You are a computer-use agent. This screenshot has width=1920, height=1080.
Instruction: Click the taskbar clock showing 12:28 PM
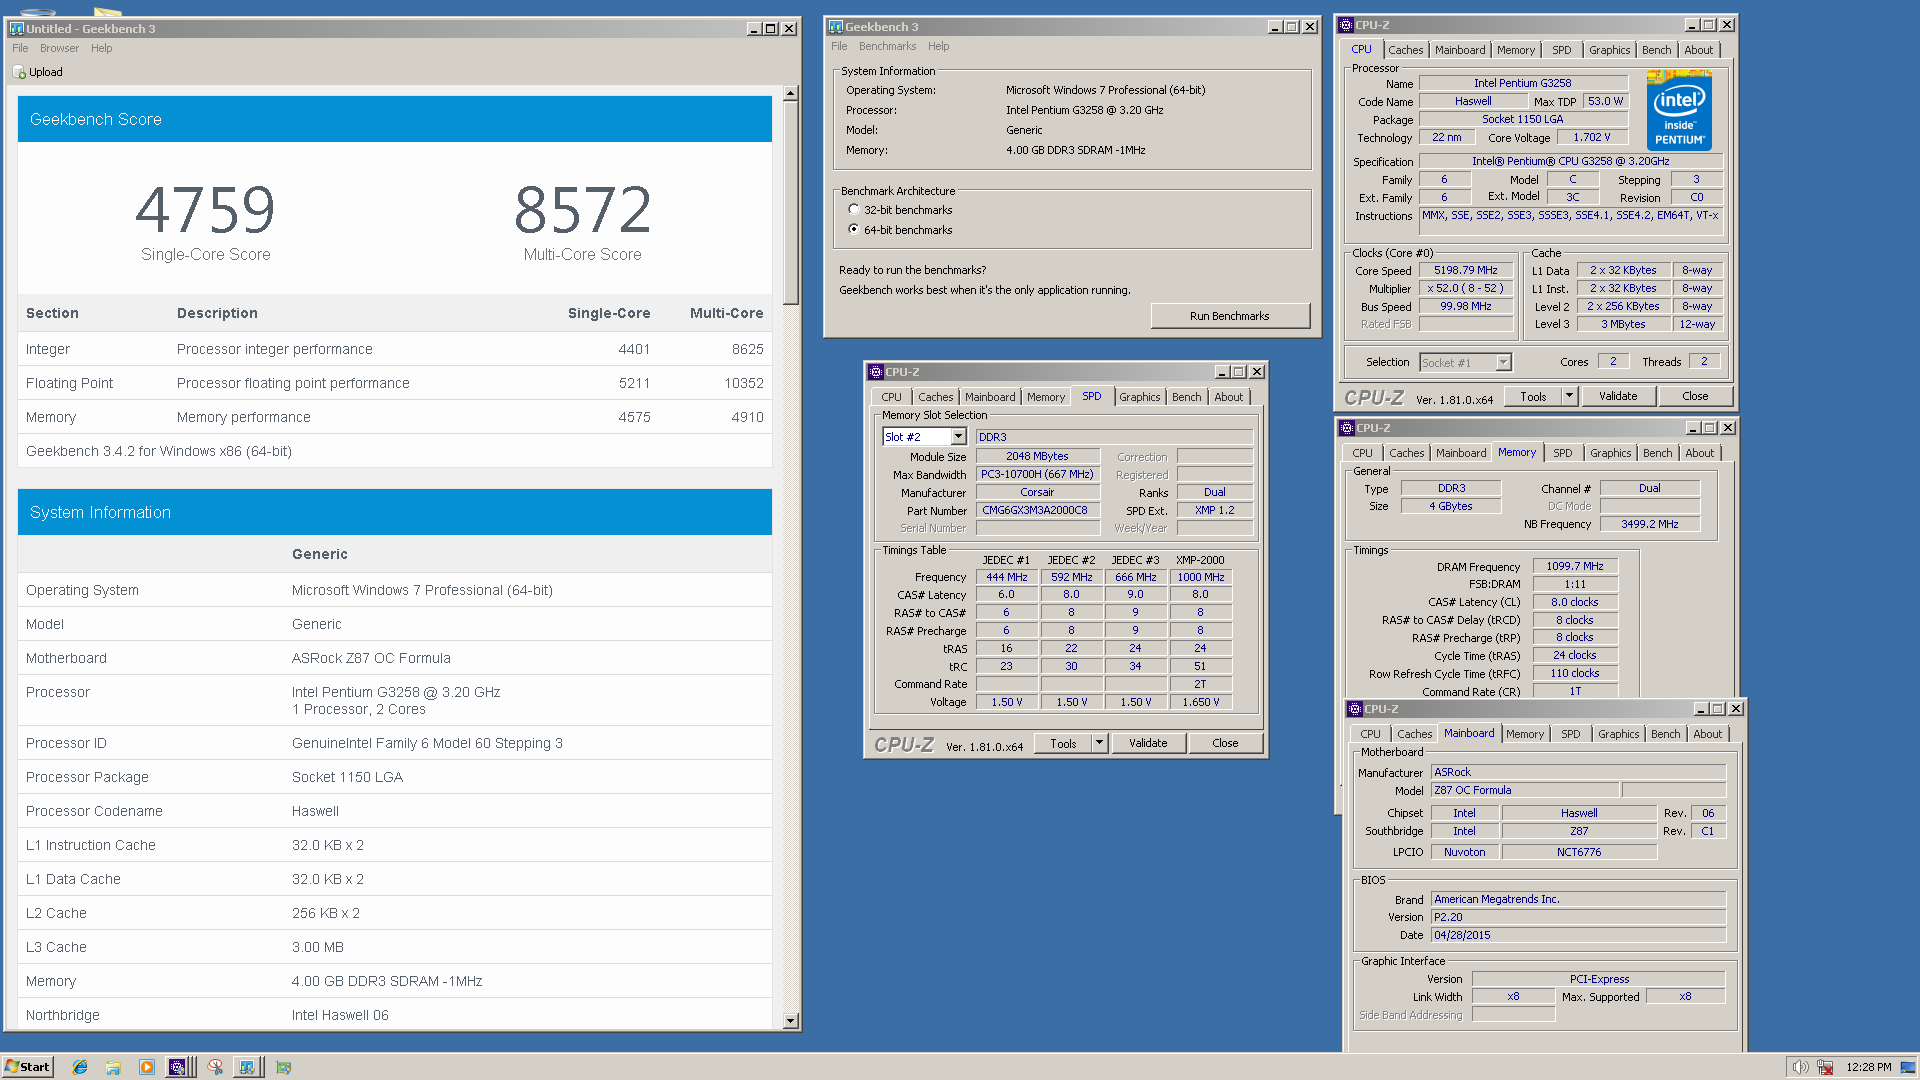(1868, 1067)
